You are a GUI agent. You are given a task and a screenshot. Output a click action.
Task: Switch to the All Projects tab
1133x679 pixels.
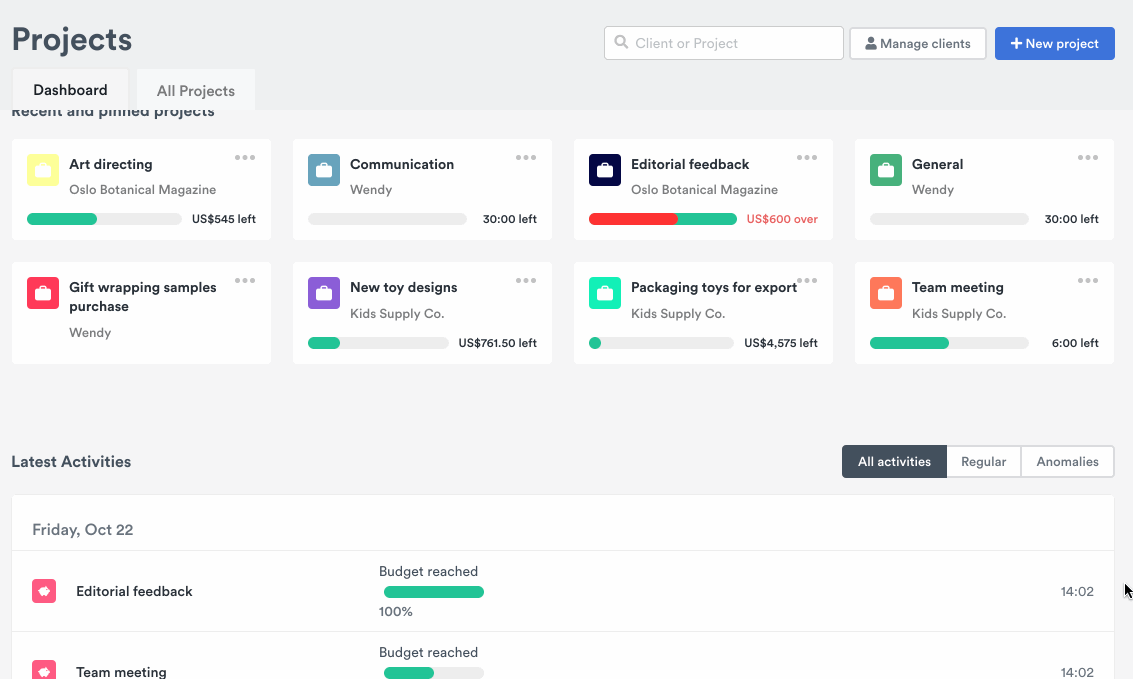[195, 90]
